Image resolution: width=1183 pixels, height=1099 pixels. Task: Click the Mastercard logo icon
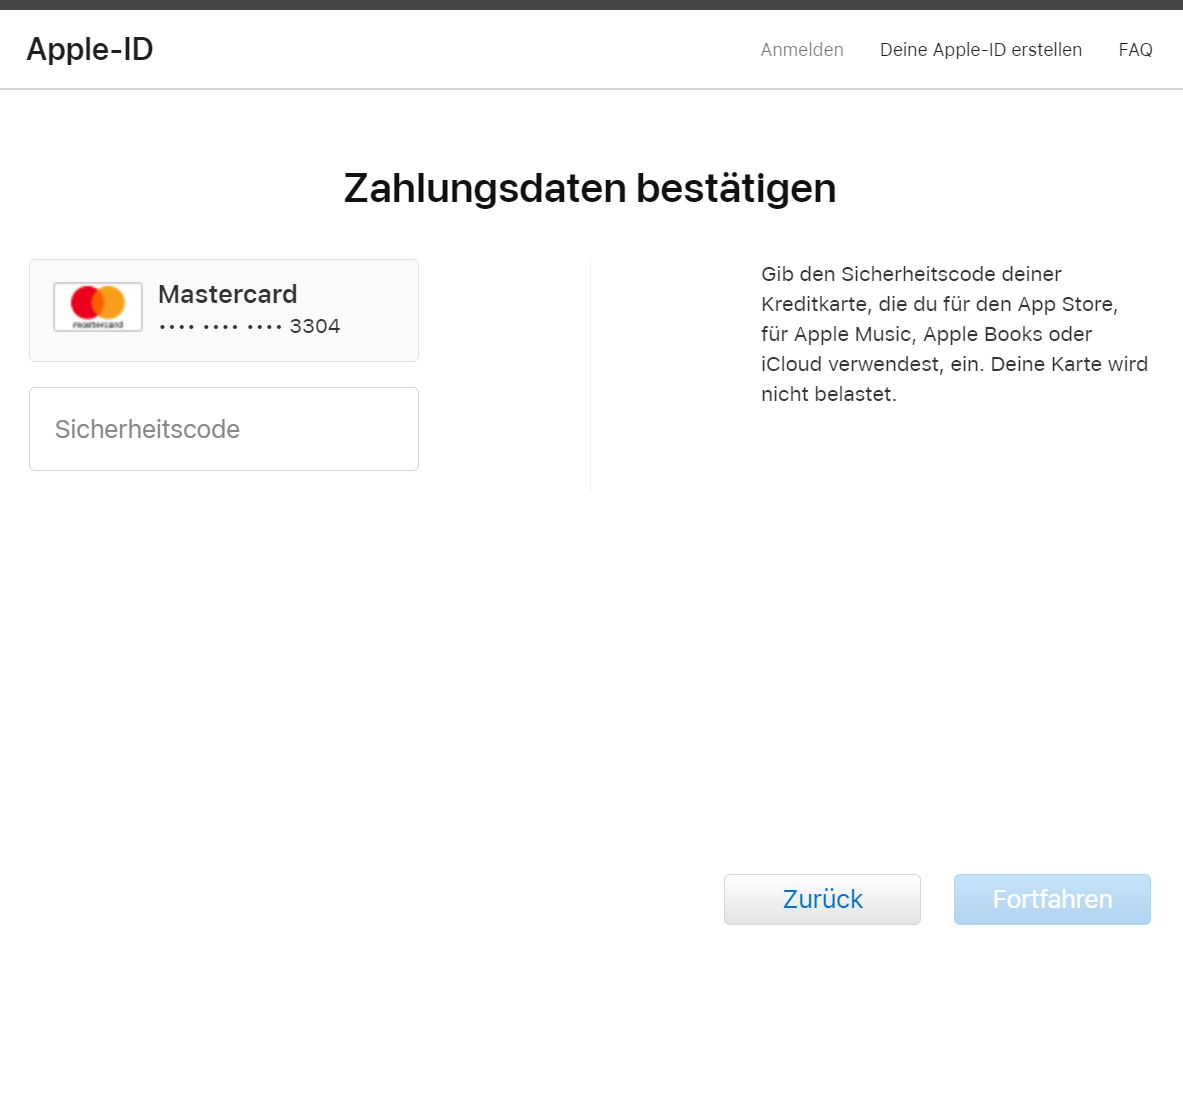click(98, 307)
